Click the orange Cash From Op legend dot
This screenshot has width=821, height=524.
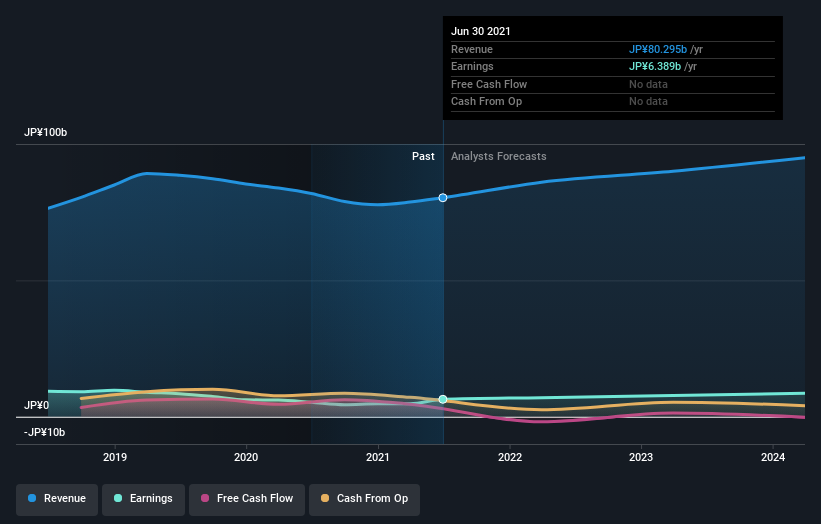[x=325, y=498]
